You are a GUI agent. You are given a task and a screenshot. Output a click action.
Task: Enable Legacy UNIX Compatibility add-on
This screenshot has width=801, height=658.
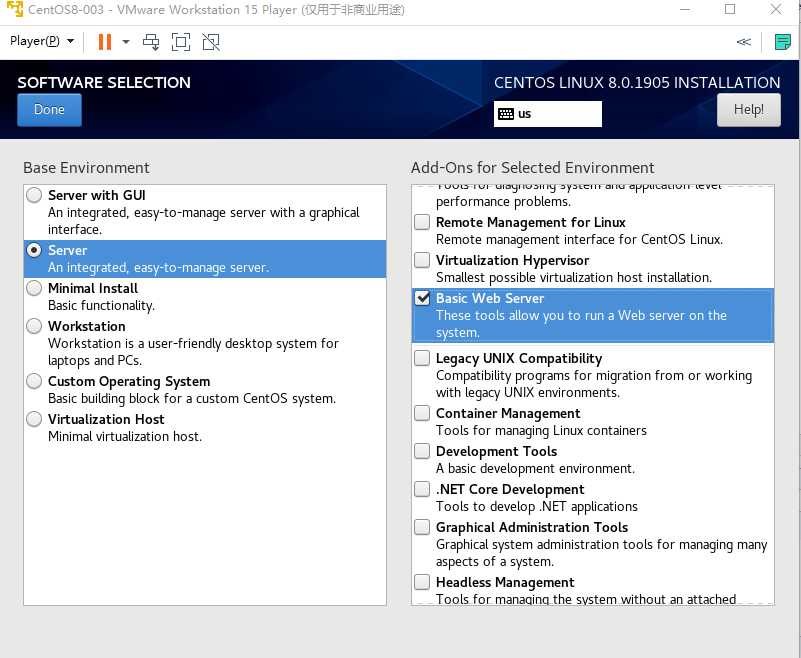422,358
